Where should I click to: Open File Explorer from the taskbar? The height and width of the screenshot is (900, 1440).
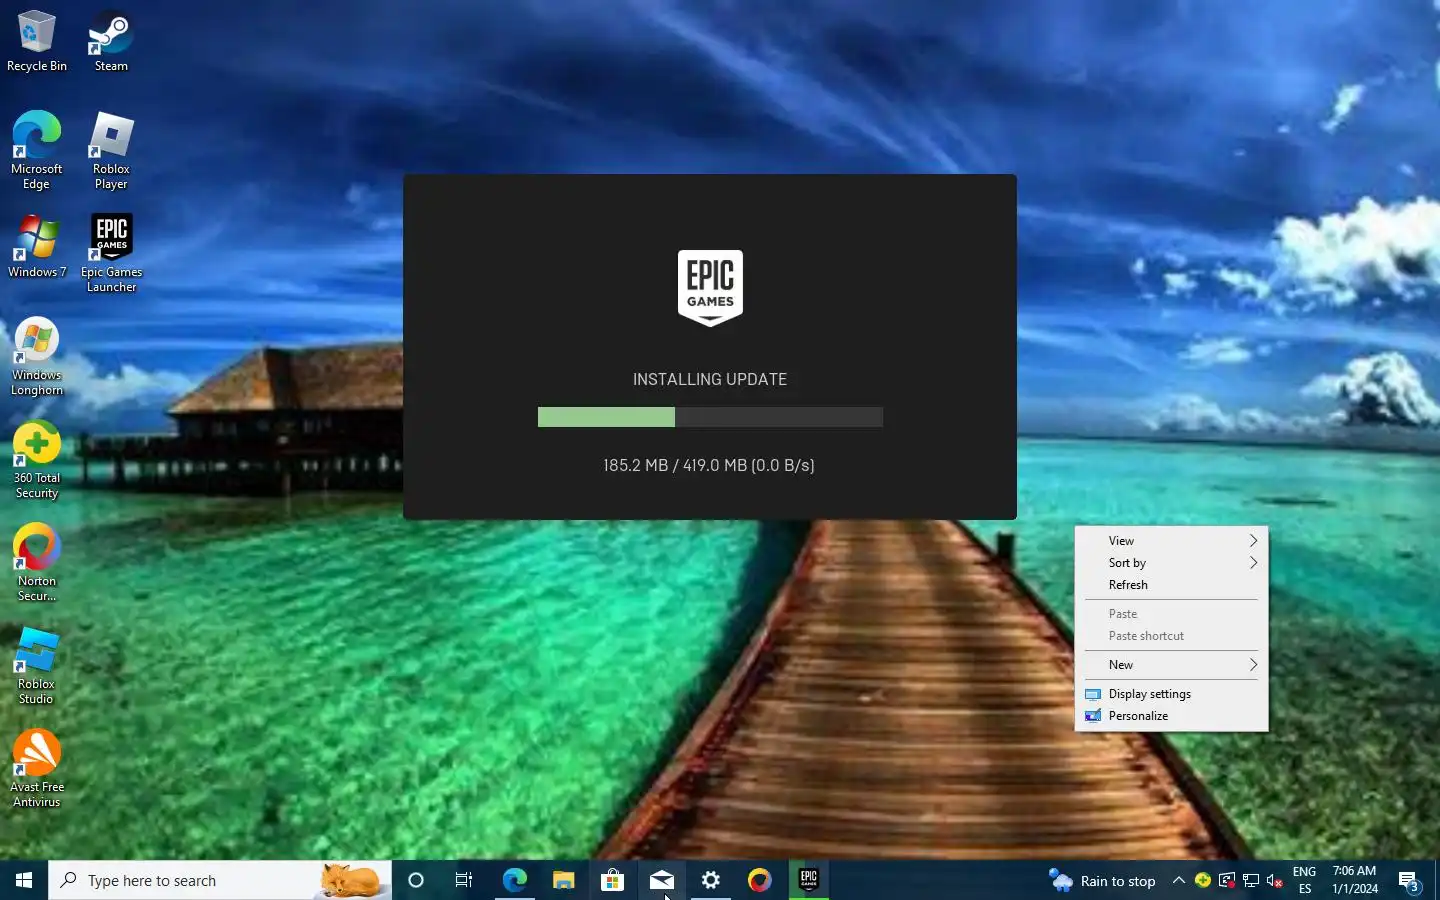pos(563,880)
